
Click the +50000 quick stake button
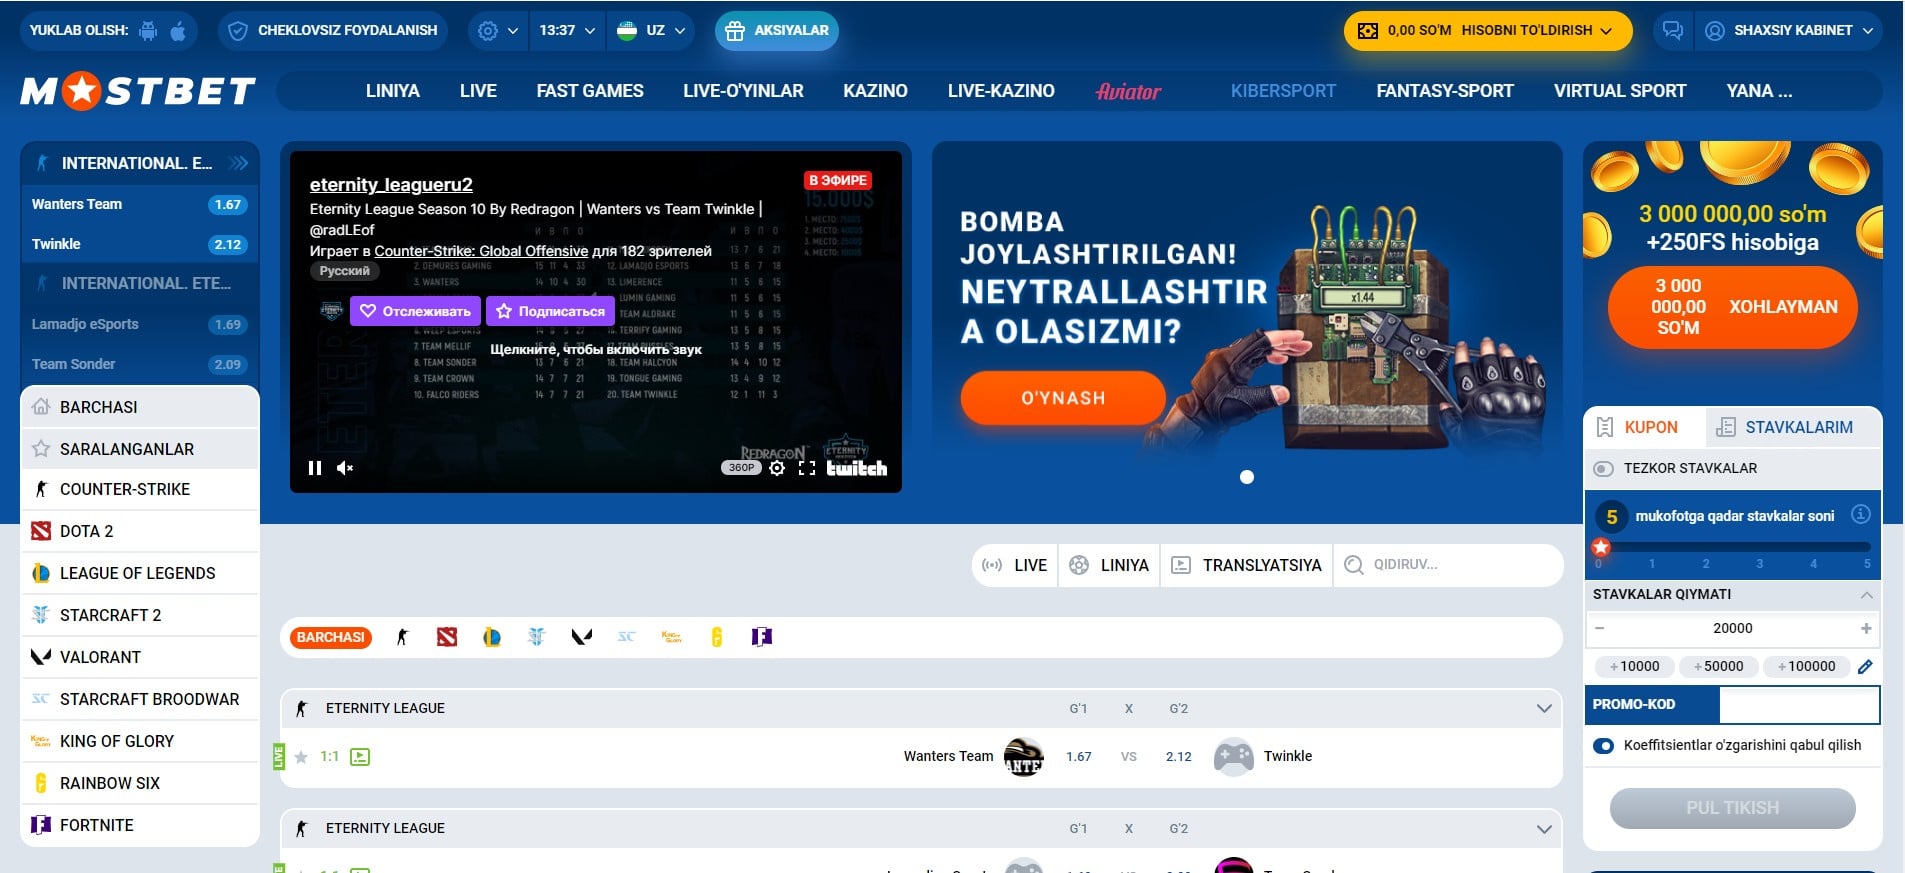tap(1718, 667)
